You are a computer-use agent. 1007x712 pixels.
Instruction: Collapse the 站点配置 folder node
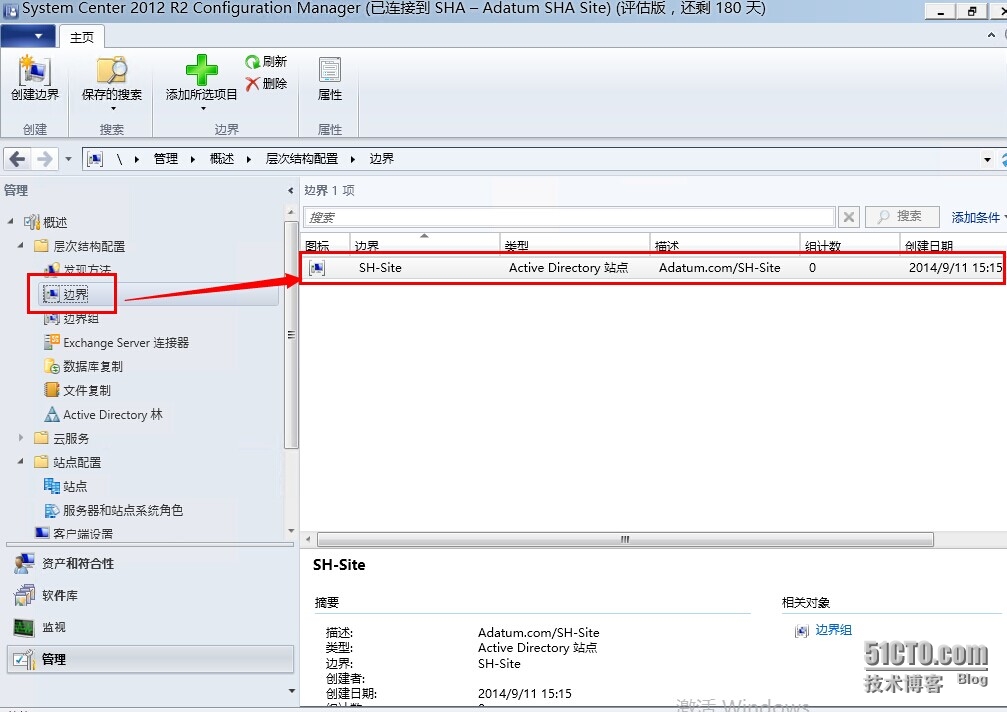[x=21, y=462]
